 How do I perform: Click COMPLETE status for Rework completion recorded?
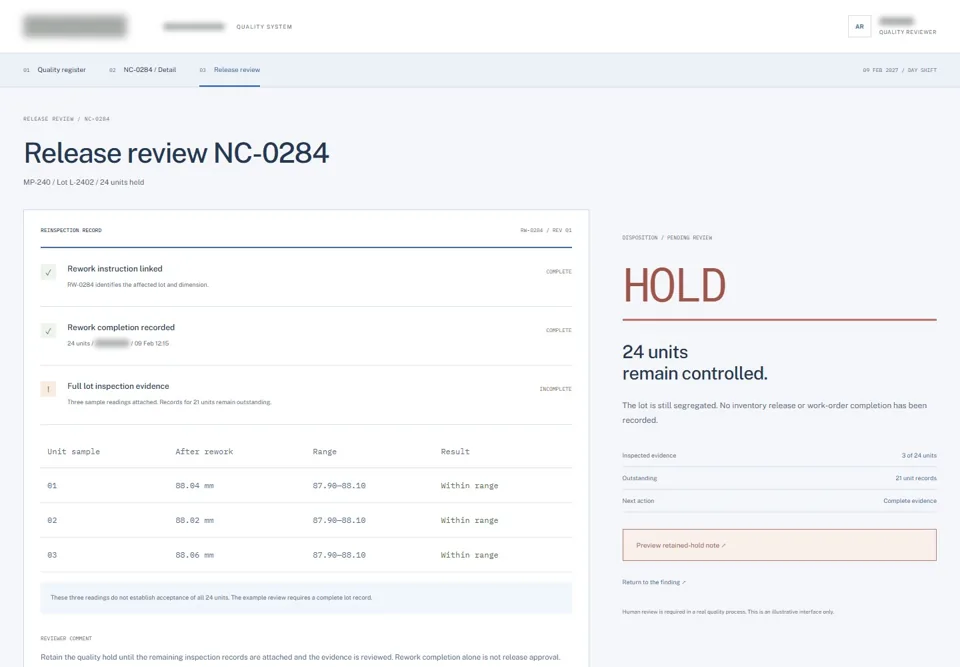[559, 331]
